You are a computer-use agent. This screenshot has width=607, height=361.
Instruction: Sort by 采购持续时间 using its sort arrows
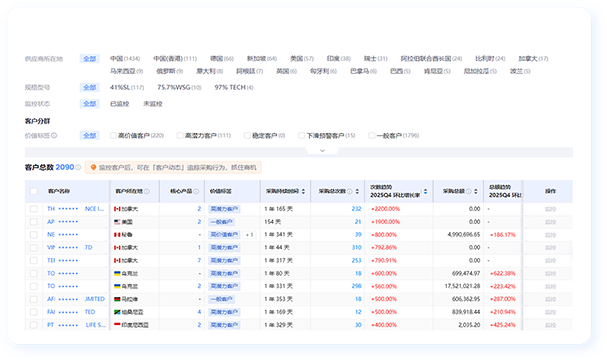coord(304,191)
